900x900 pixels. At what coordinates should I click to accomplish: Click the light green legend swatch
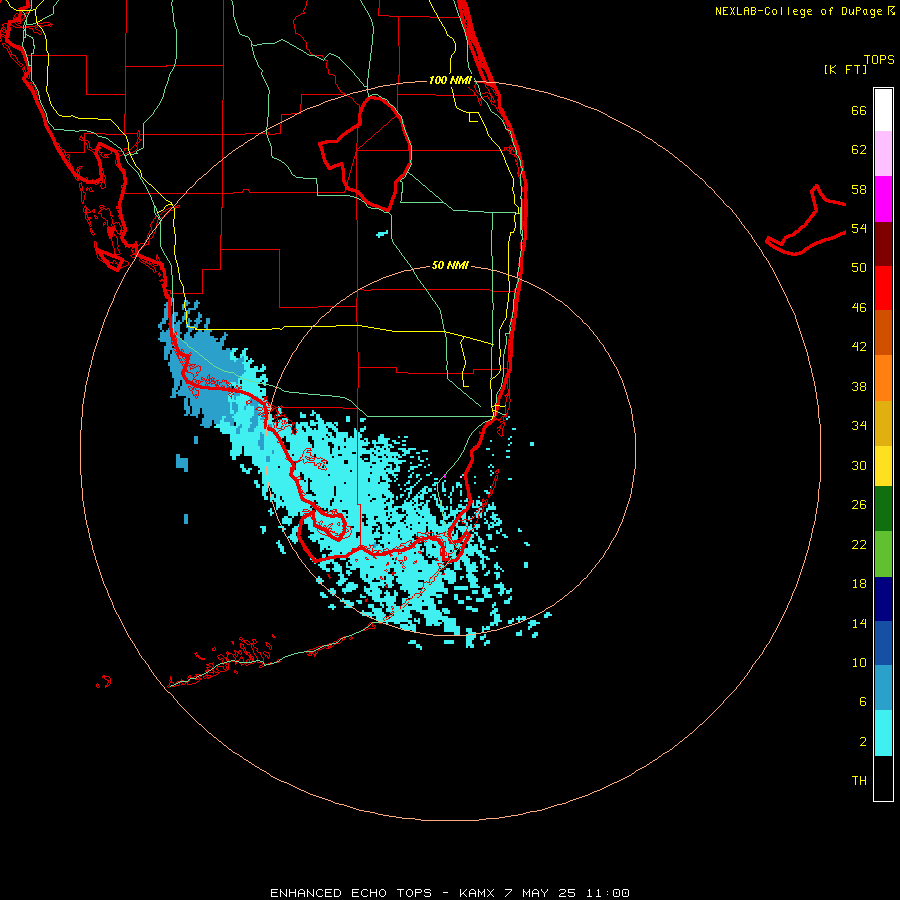pyautogui.click(x=883, y=554)
